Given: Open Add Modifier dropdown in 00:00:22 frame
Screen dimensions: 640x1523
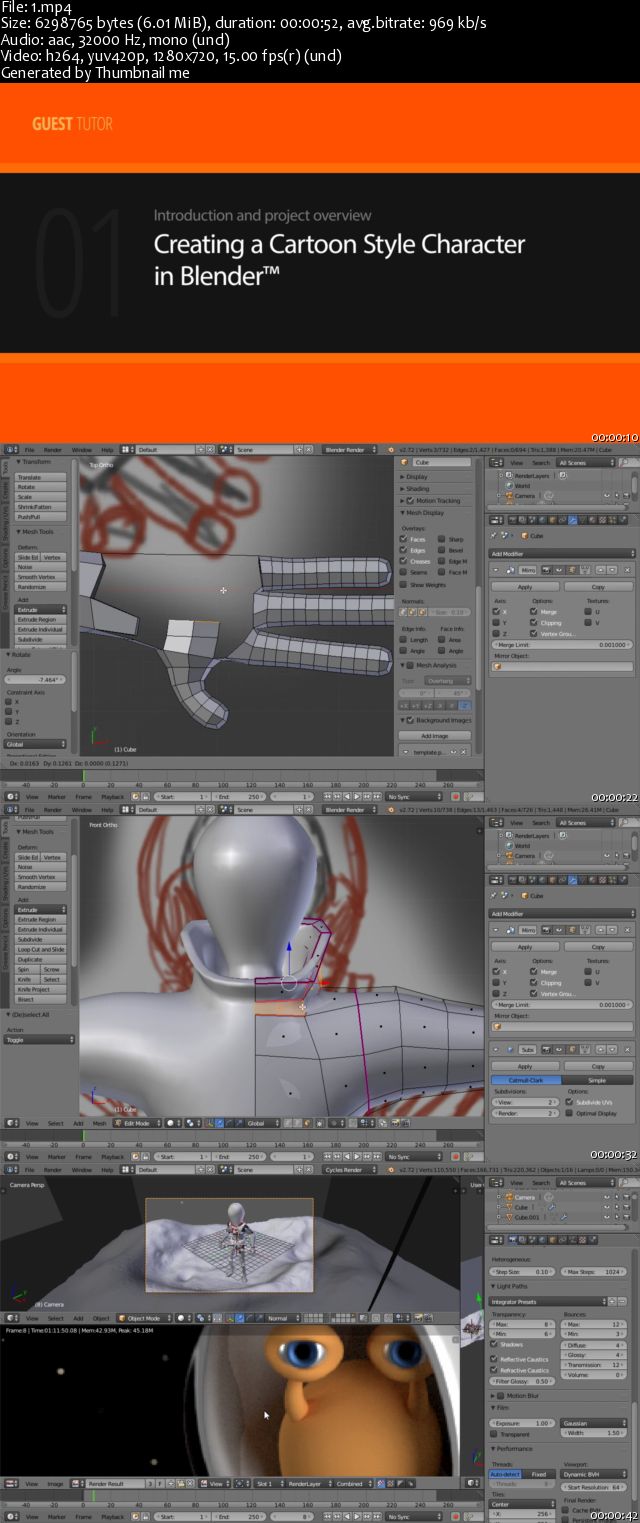Looking at the screenshot, I should [x=562, y=553].
